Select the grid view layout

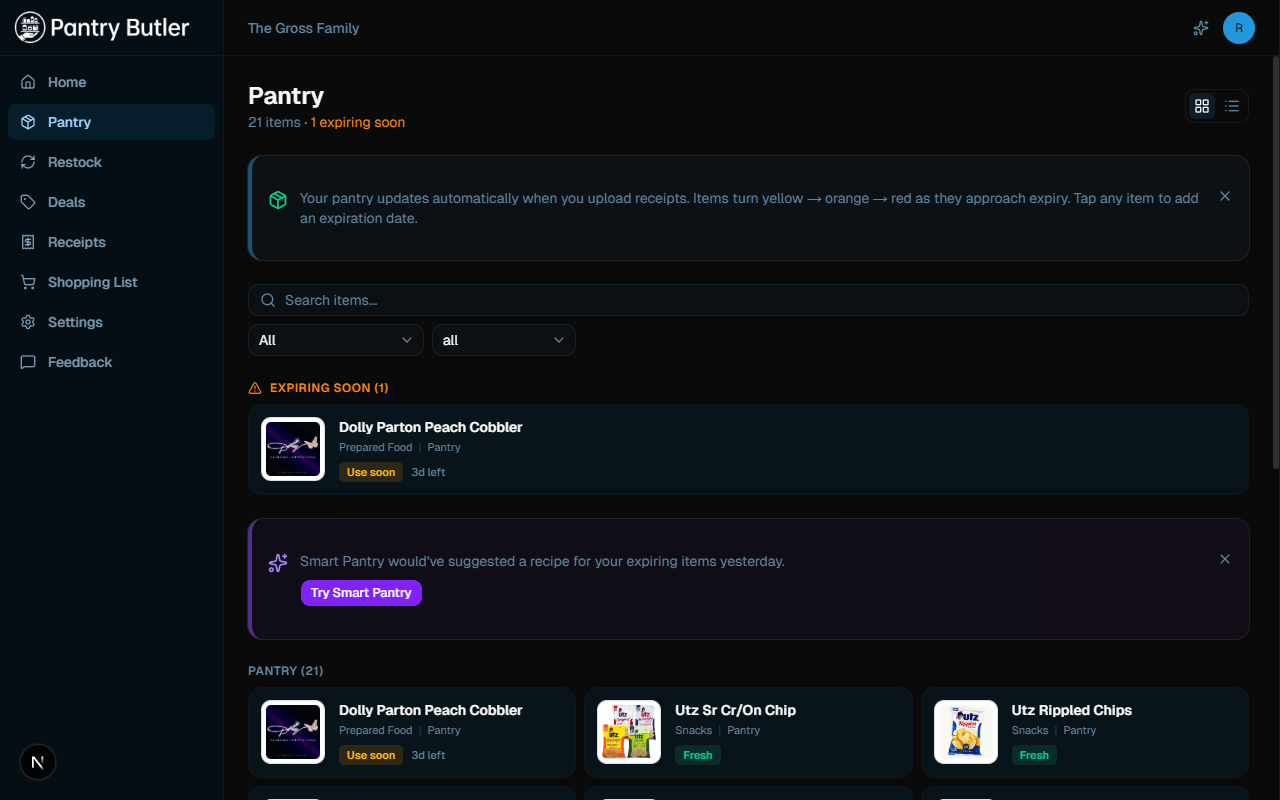coord(1201,105)
